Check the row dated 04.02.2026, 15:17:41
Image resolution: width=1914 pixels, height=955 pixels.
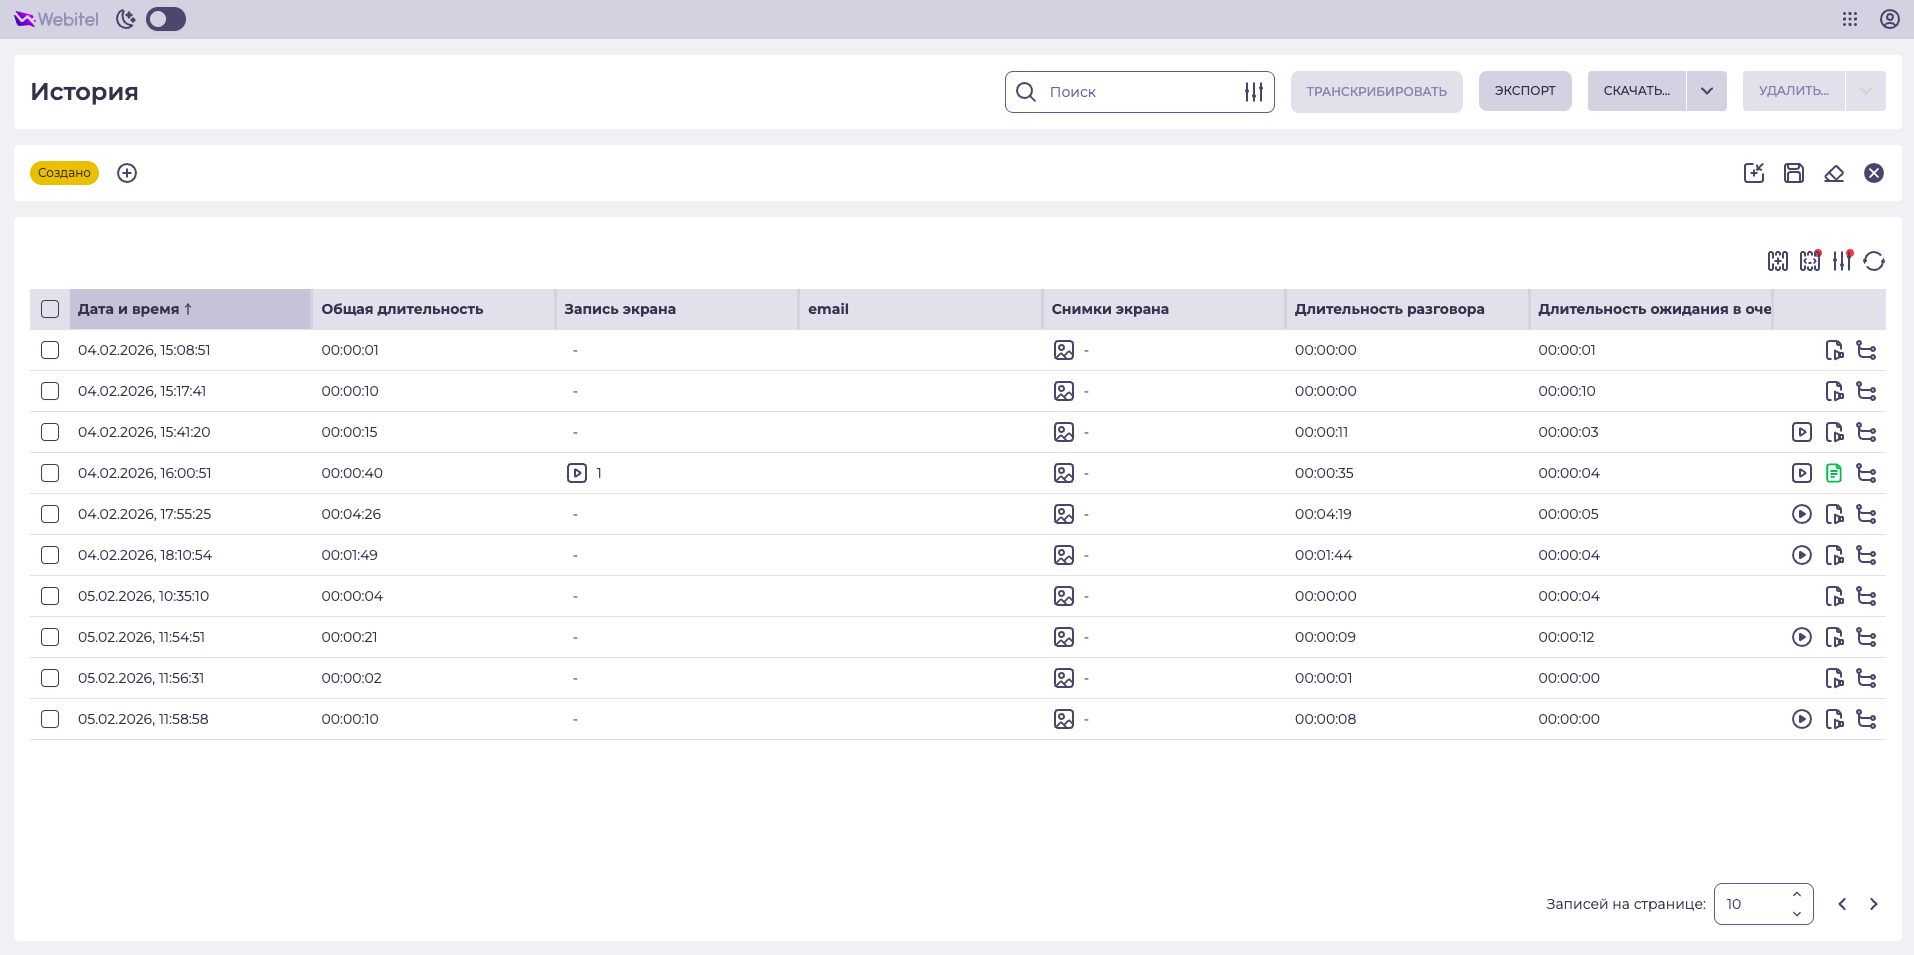click(x=50, y=391)
